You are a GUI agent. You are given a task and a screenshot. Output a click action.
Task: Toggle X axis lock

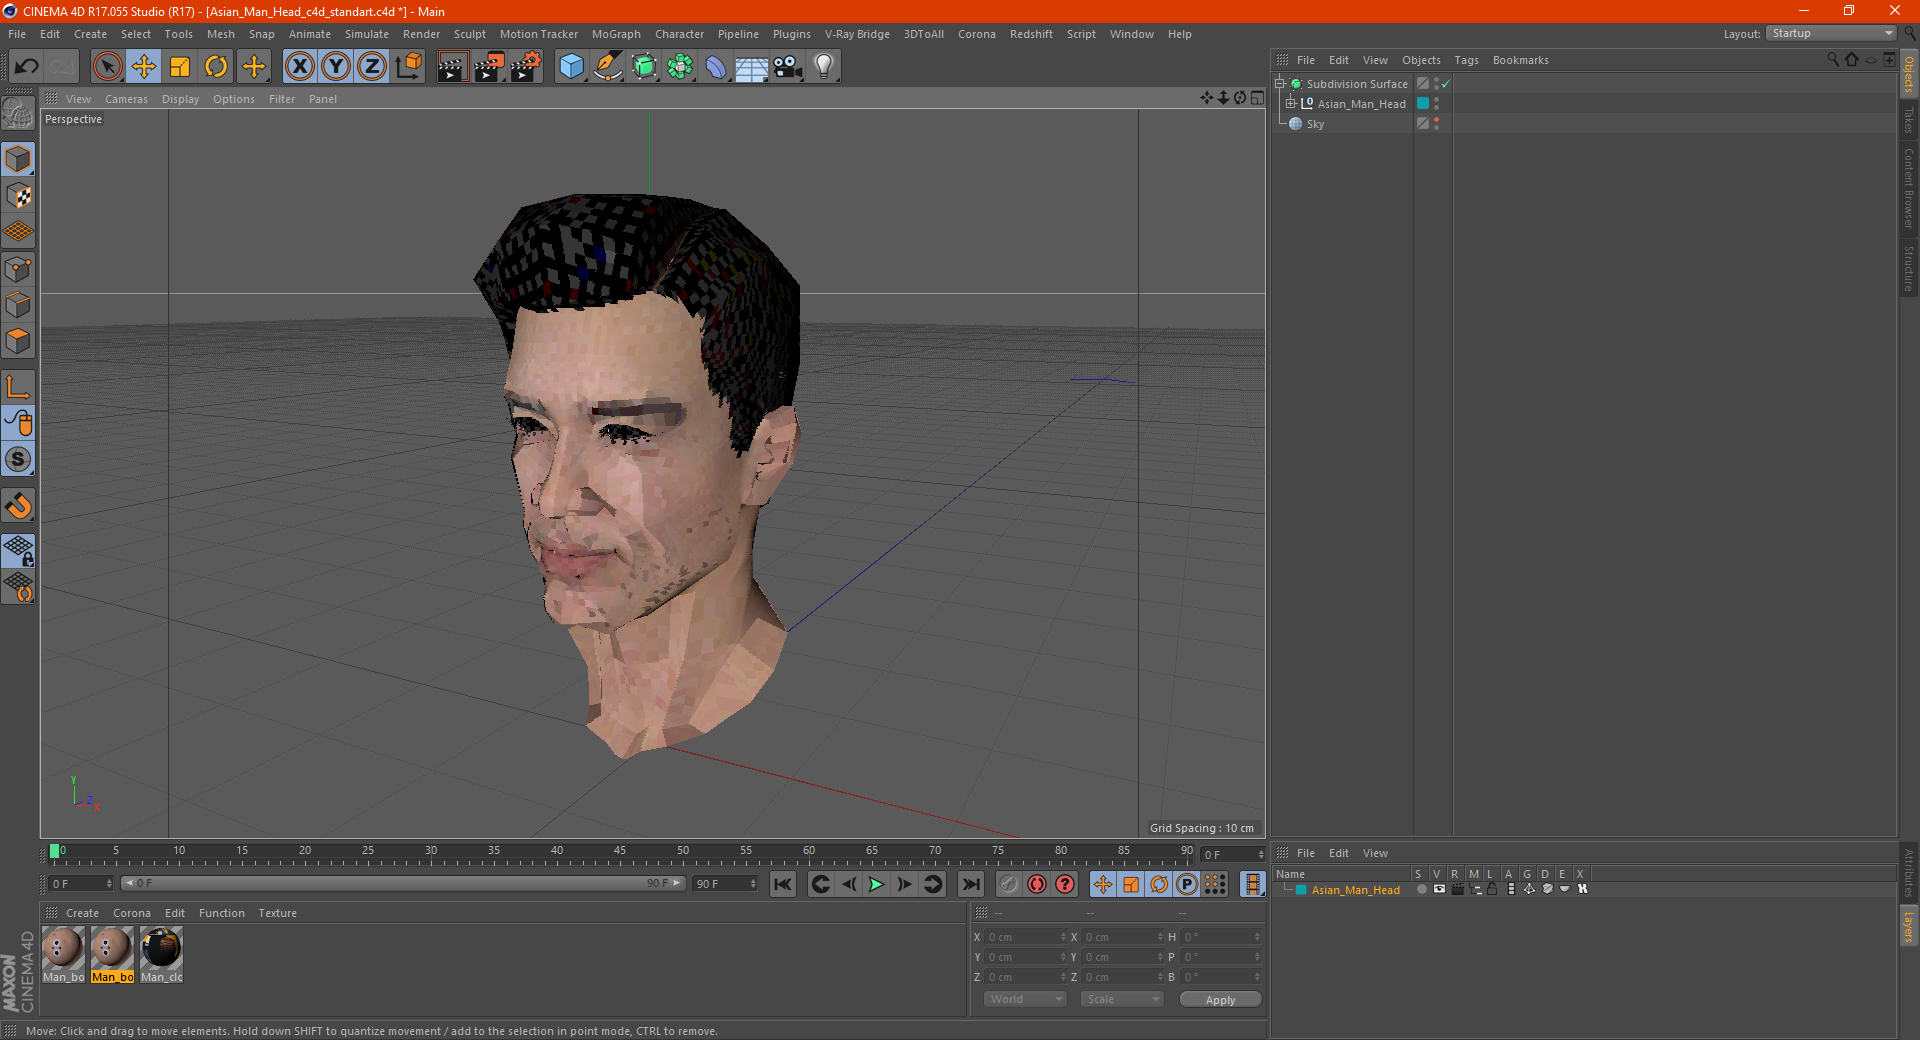click(x=299, y=67)
